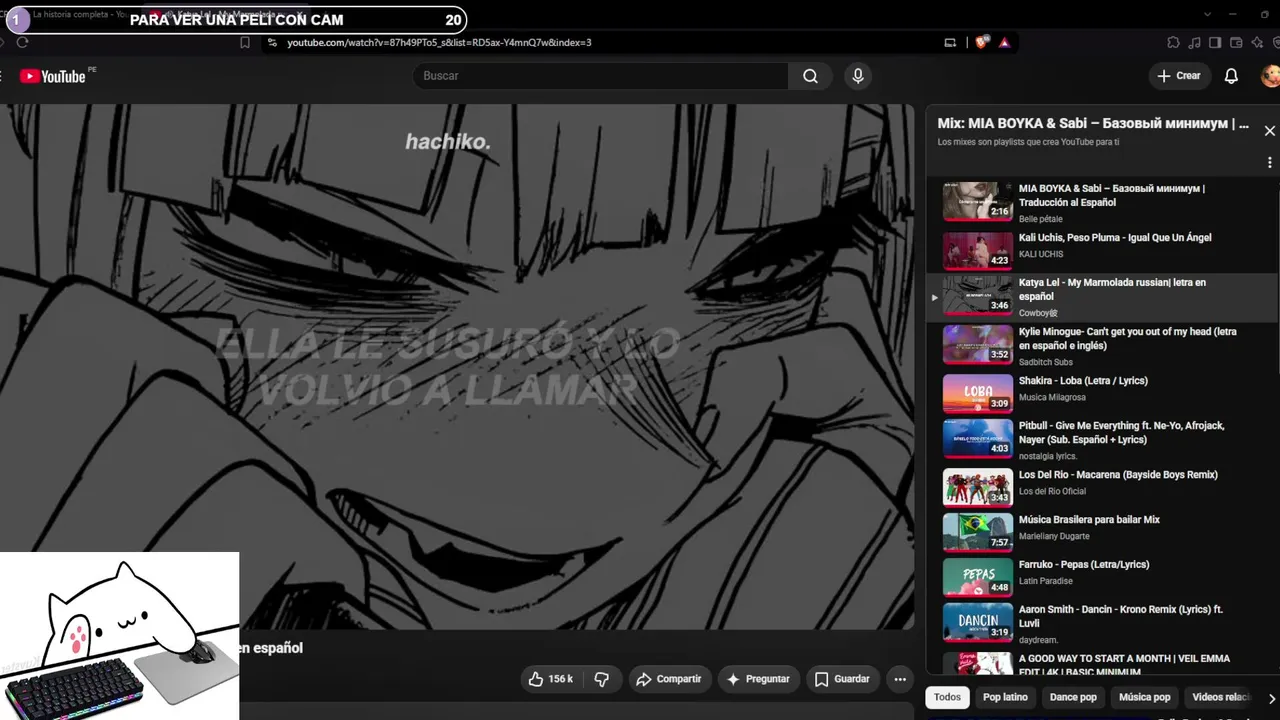Screen dimensions: 1280x720
Task: Start voice search with the microphone
Action: coord(857,76)
